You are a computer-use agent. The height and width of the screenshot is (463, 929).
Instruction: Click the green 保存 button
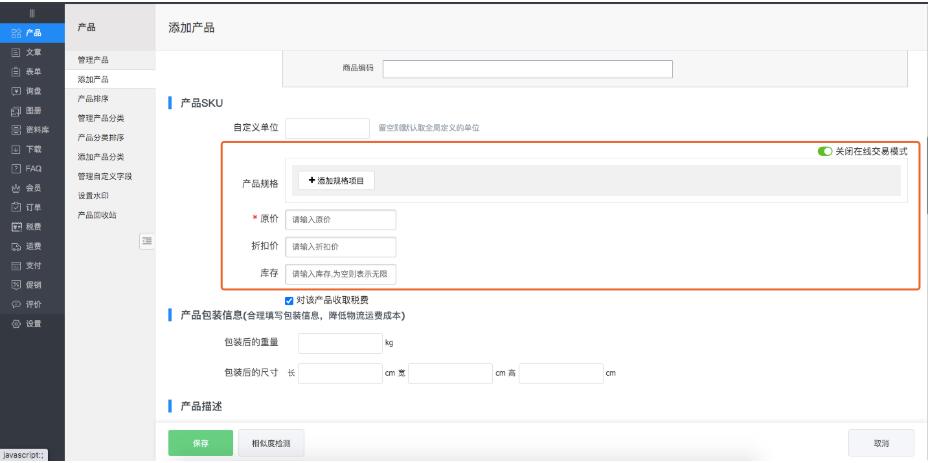click(x=199, y=442)
